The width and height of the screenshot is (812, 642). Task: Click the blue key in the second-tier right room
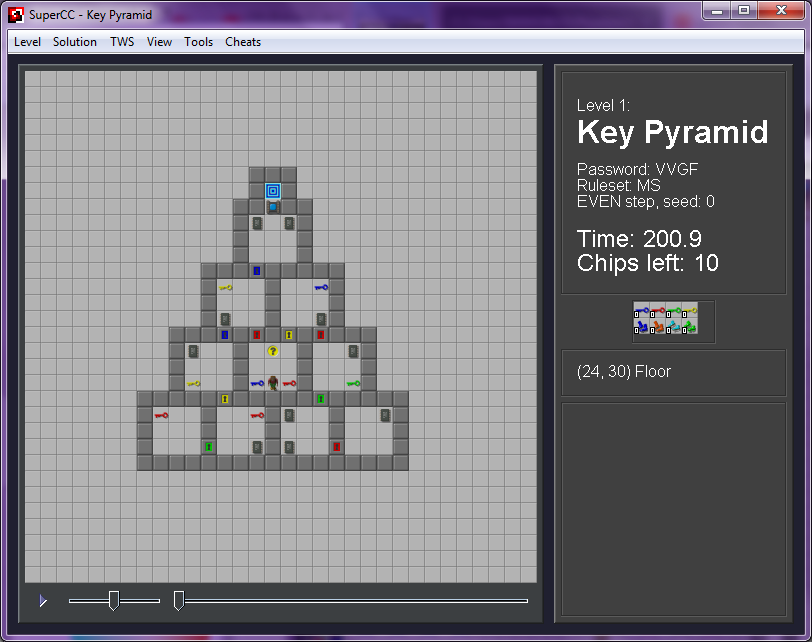point(321,287)
